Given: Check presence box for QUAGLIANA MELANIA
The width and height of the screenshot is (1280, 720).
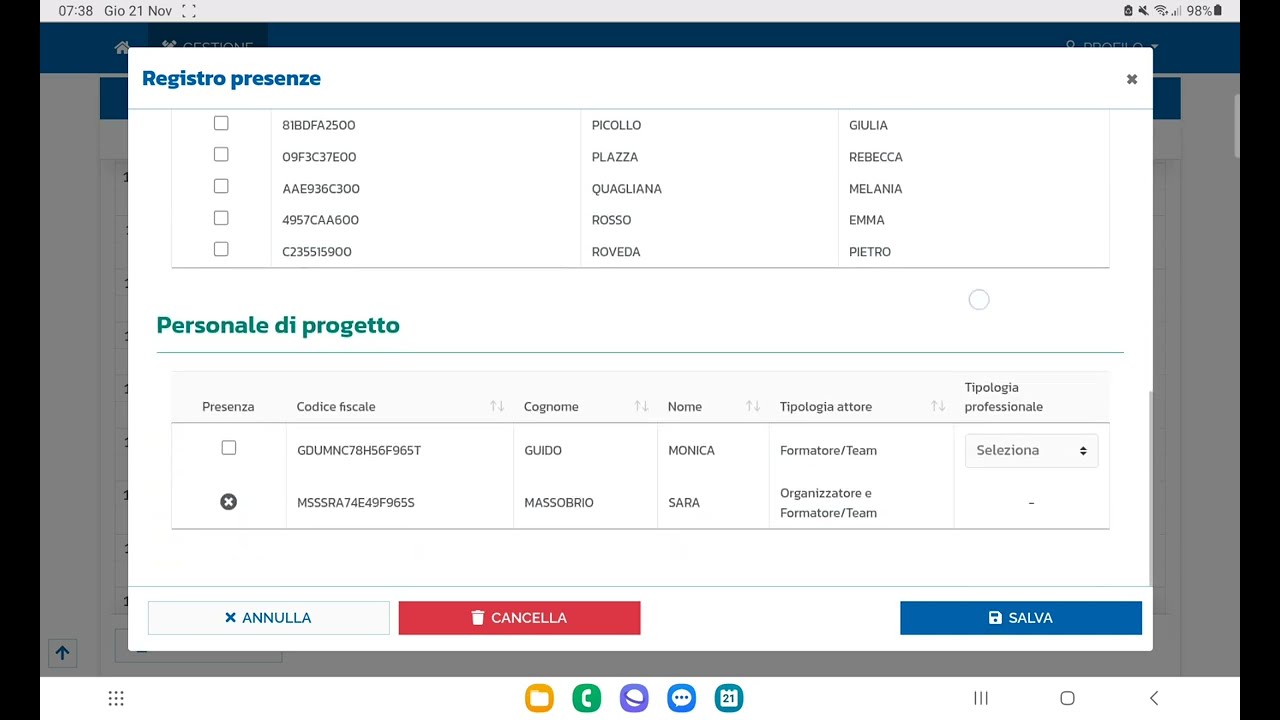Looking at the screenshot, I should coord(221,187).
